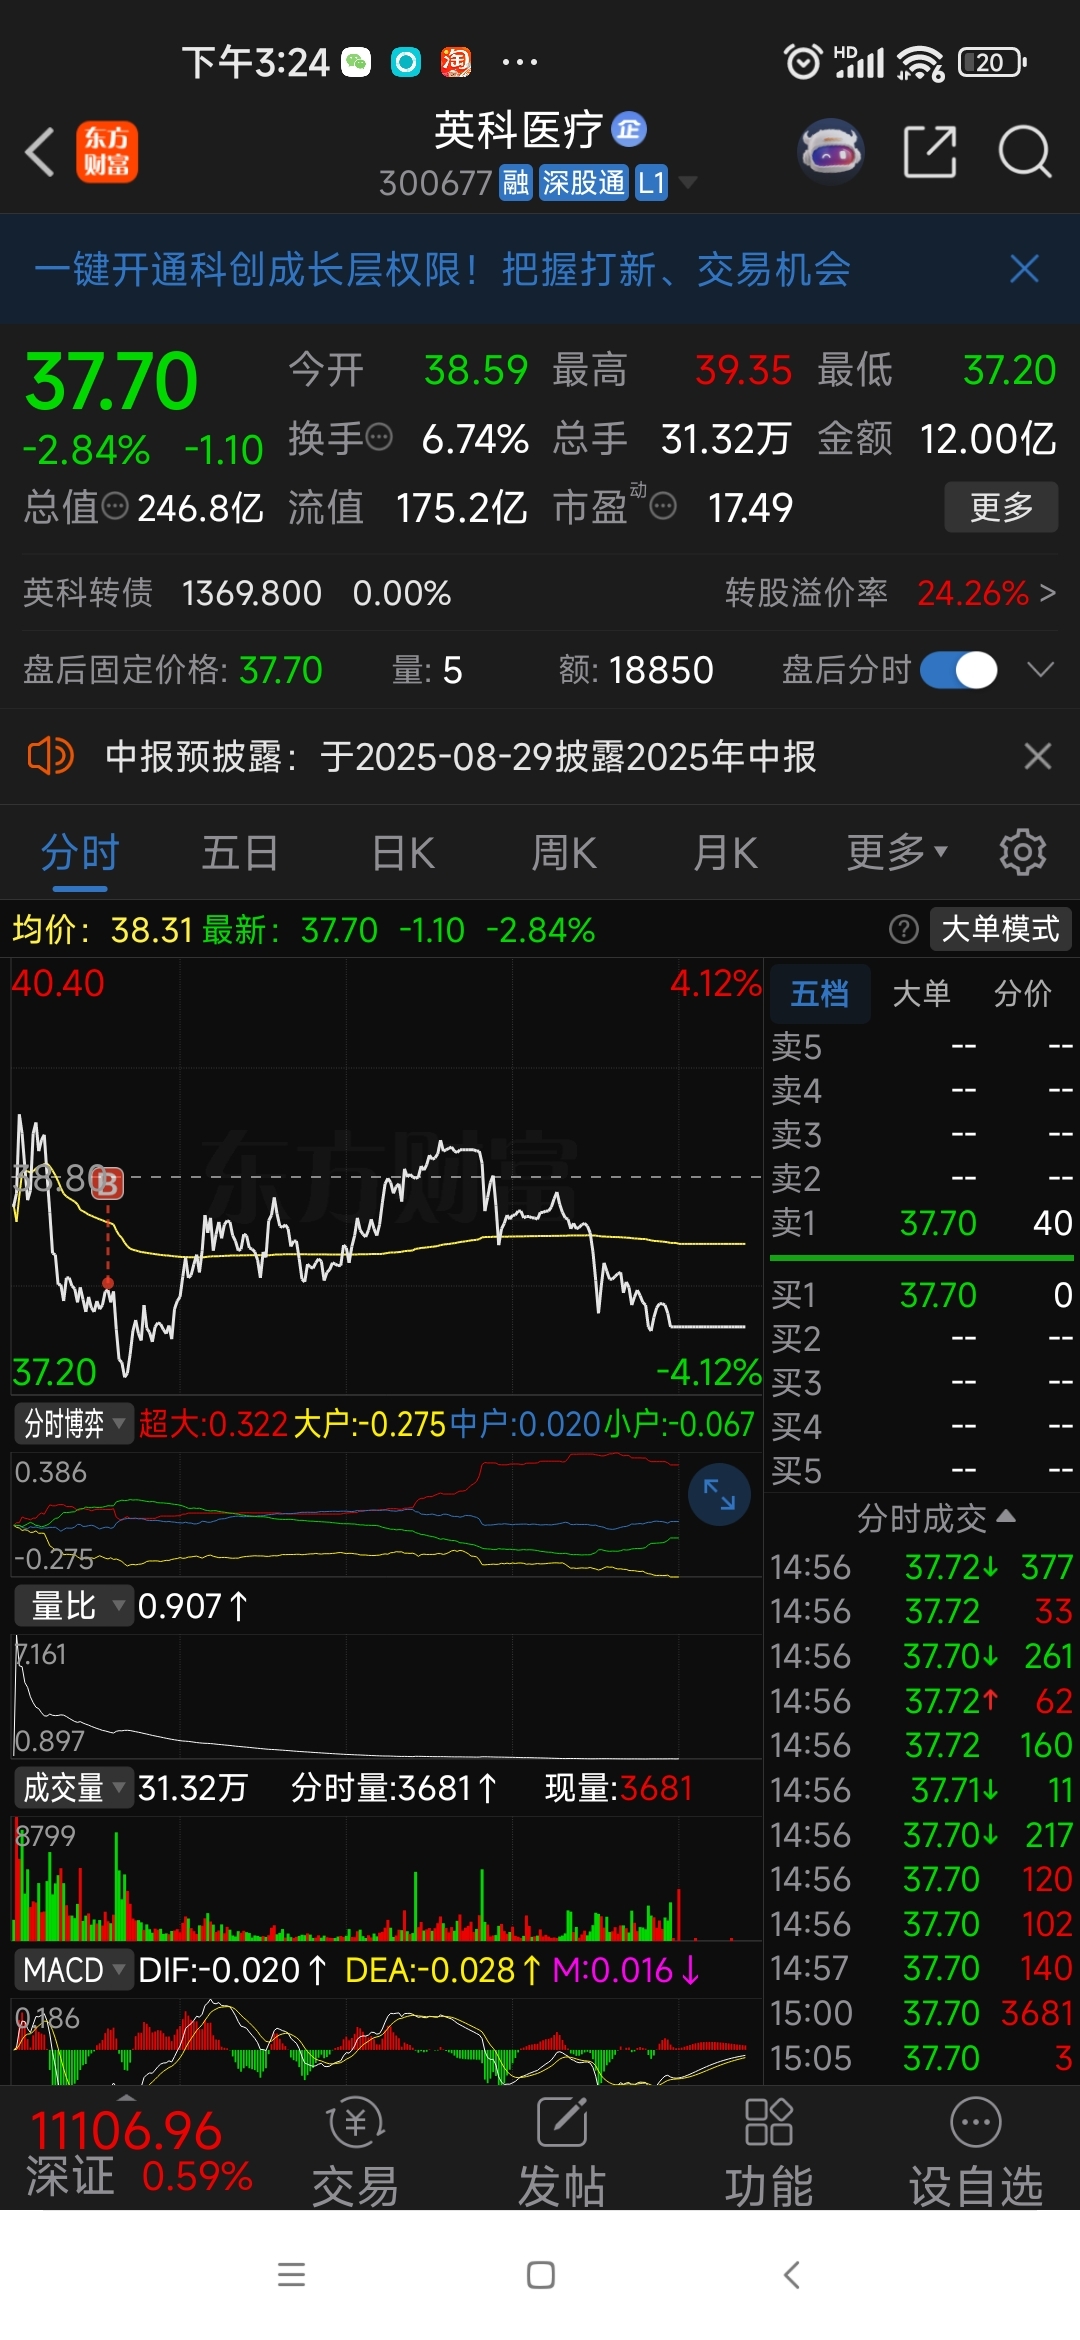Tap the intraday price line chart
The width and height of the screenshot is (1080, 2340).
click(386, 1176)
